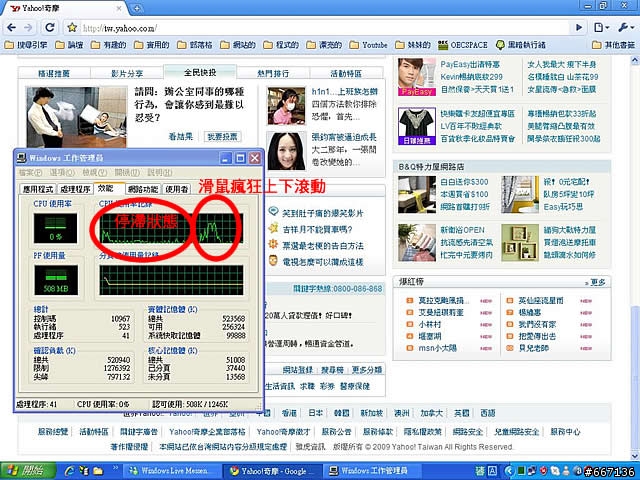This screenshot has width=640, height=480.
Task: Switch to the 應用程式 tab in Task Manager
Action: pyautogui.click(x=38, y=189)
